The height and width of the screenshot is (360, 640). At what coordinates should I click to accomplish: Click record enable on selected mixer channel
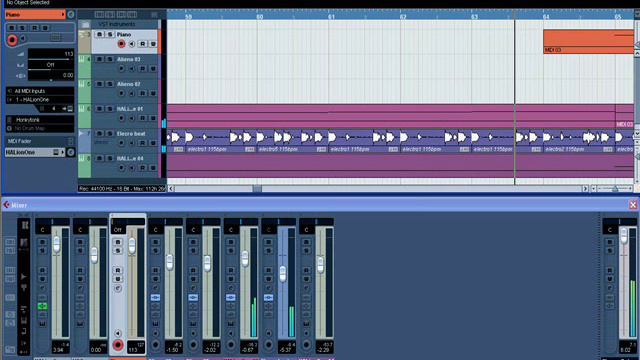click(118, 345)
